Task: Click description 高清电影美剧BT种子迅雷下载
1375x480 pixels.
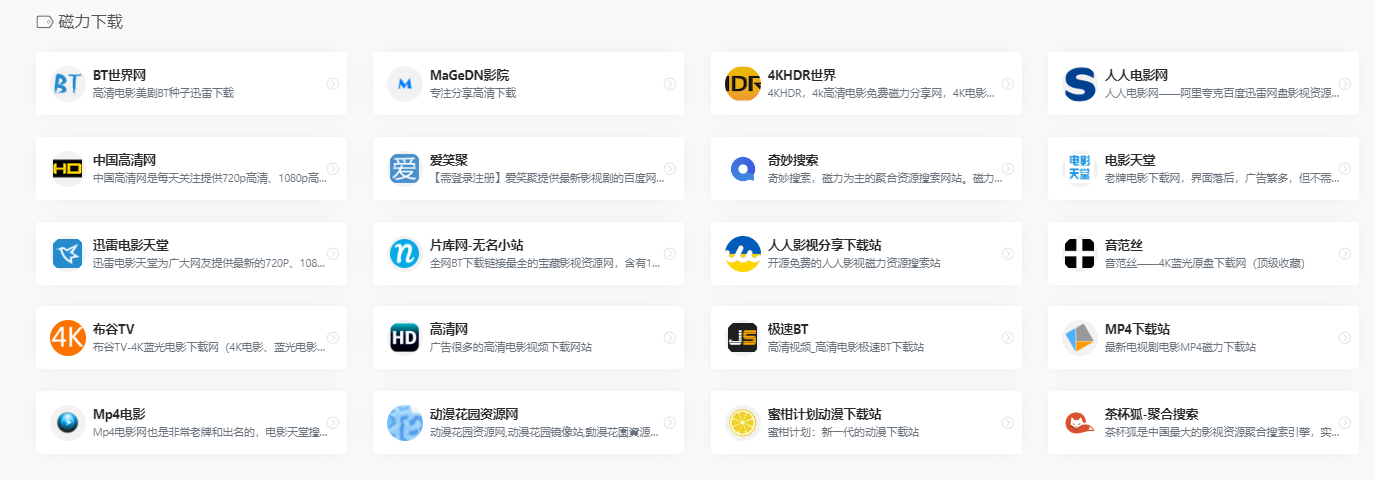Action: coord(163,93)
